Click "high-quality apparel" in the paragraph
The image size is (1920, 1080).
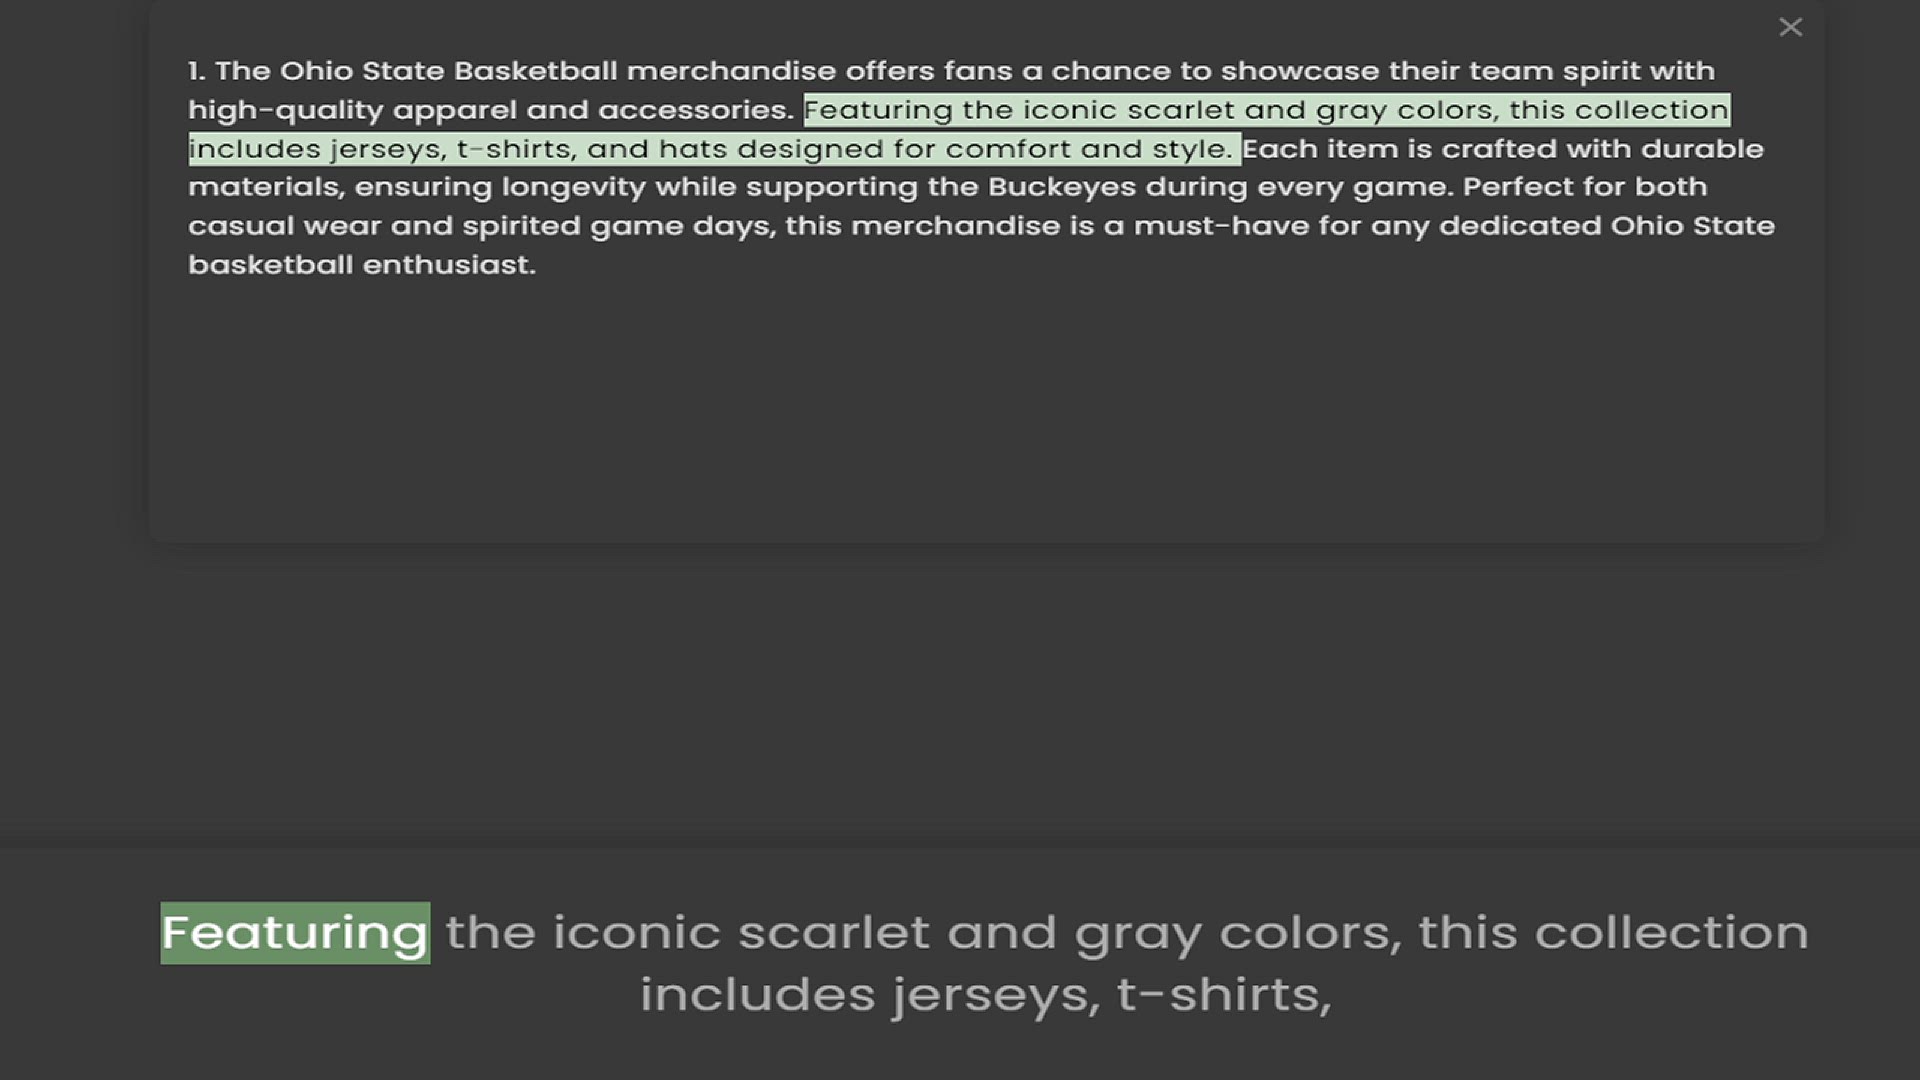(353, 110)
